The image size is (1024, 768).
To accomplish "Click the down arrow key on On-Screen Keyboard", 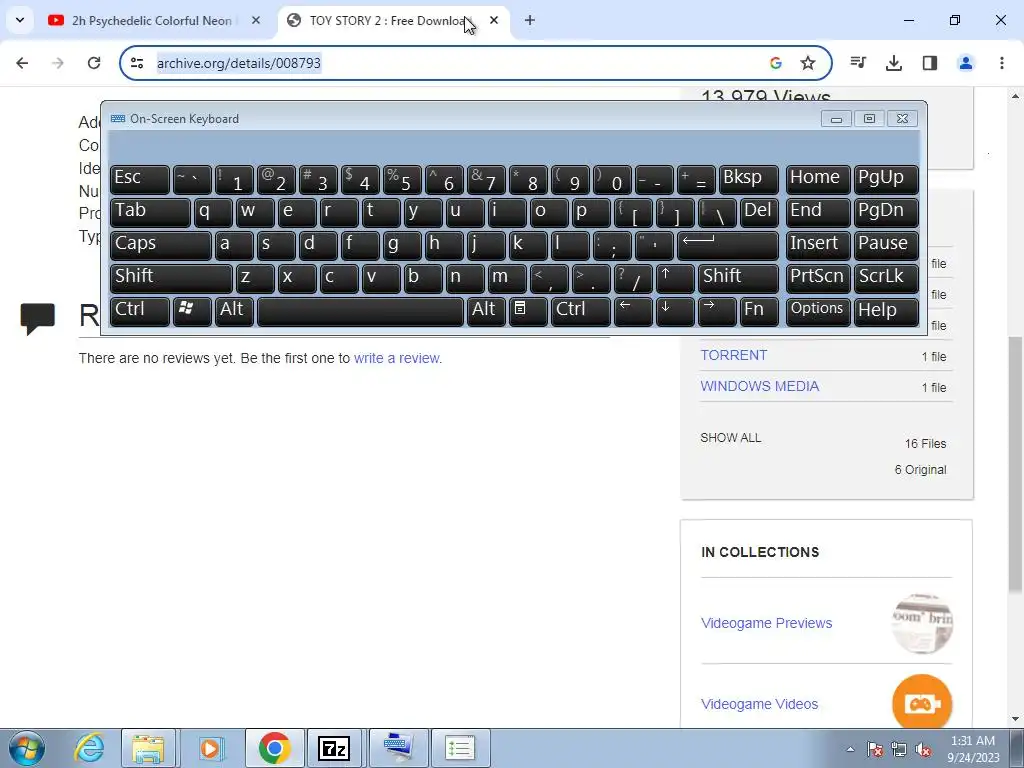I will coord(675,310).
